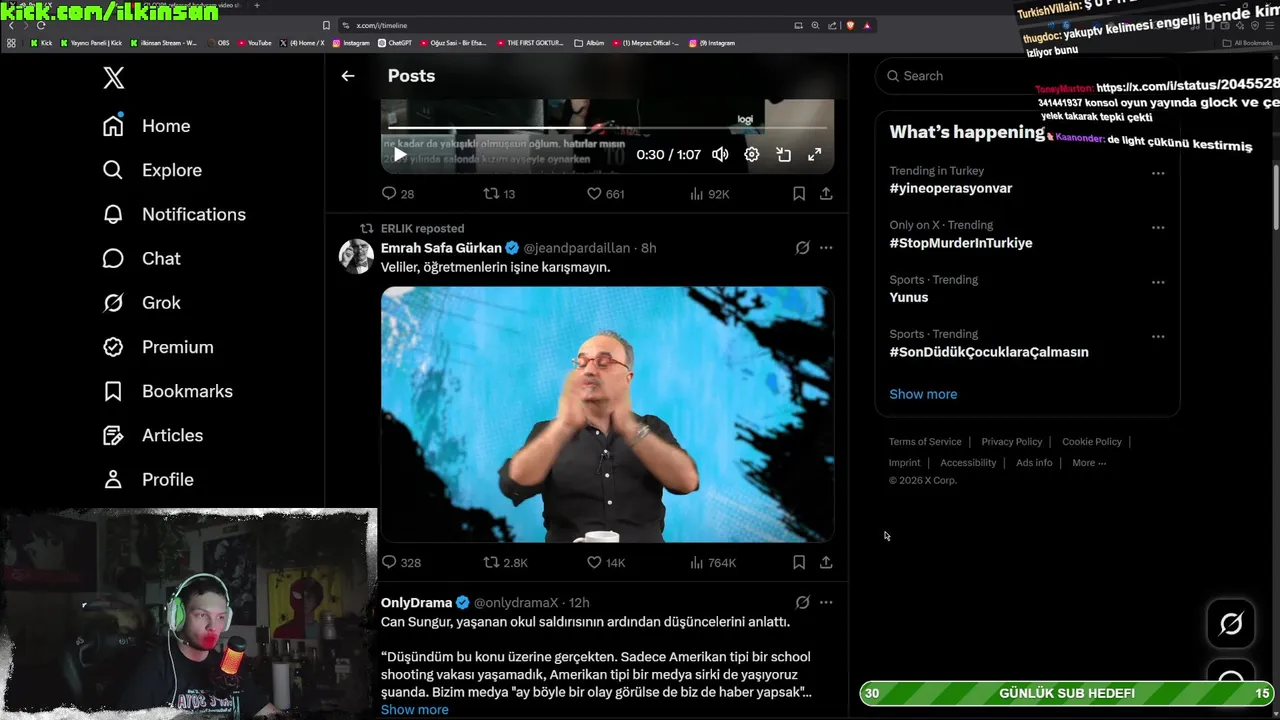The height and width of the screenshot is (720, 1280).
Task: Click the back arrow beside Posts
Action: pos(348,76)
